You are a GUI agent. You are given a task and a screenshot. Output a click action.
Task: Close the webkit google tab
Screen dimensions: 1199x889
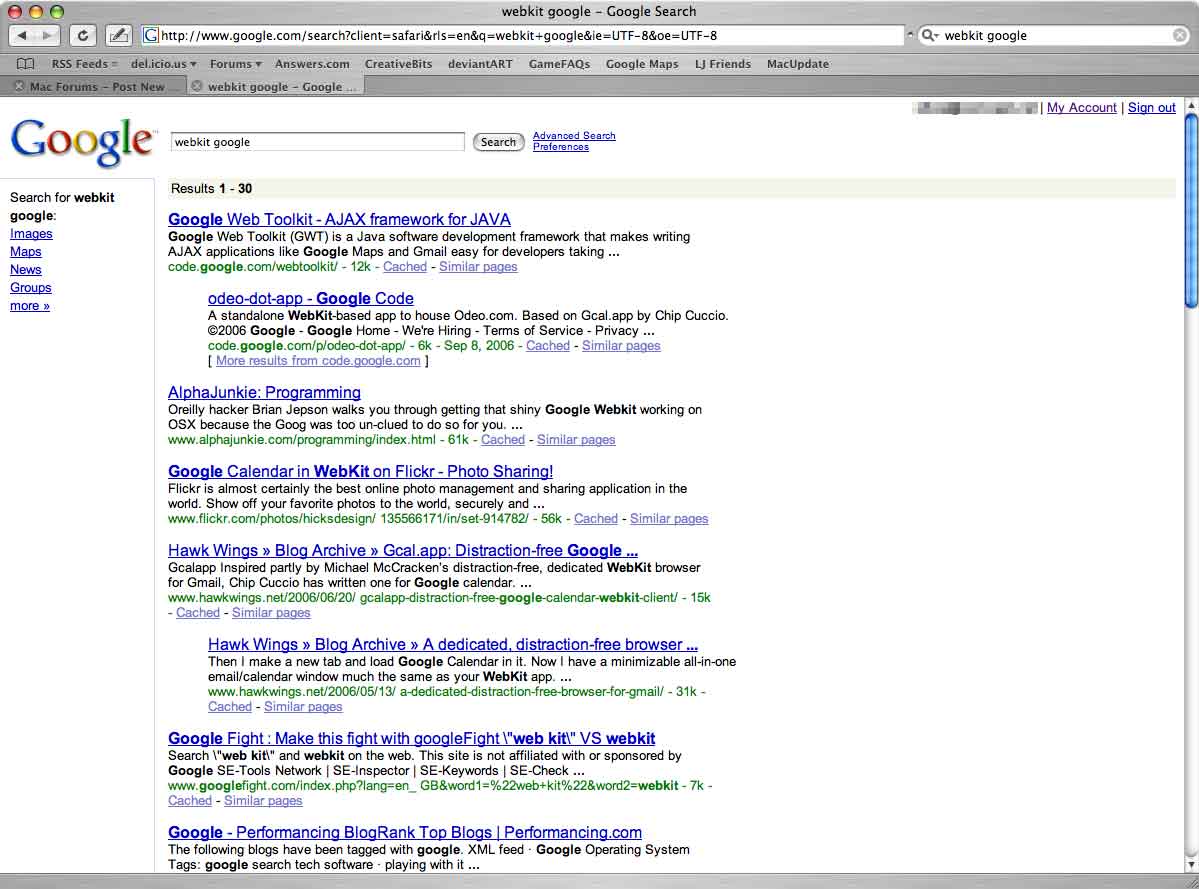[197, 86]
